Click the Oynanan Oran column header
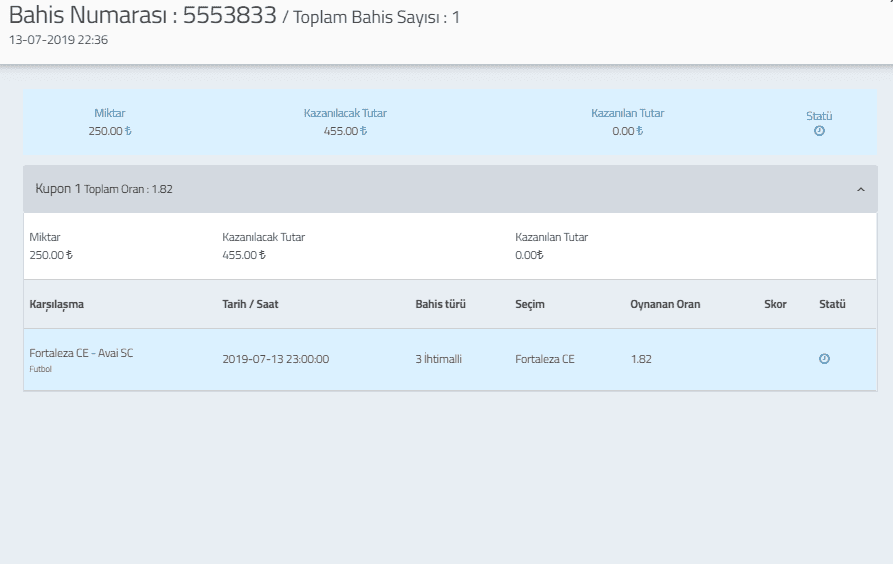This screenshot has height=564, width=893. 665,304
